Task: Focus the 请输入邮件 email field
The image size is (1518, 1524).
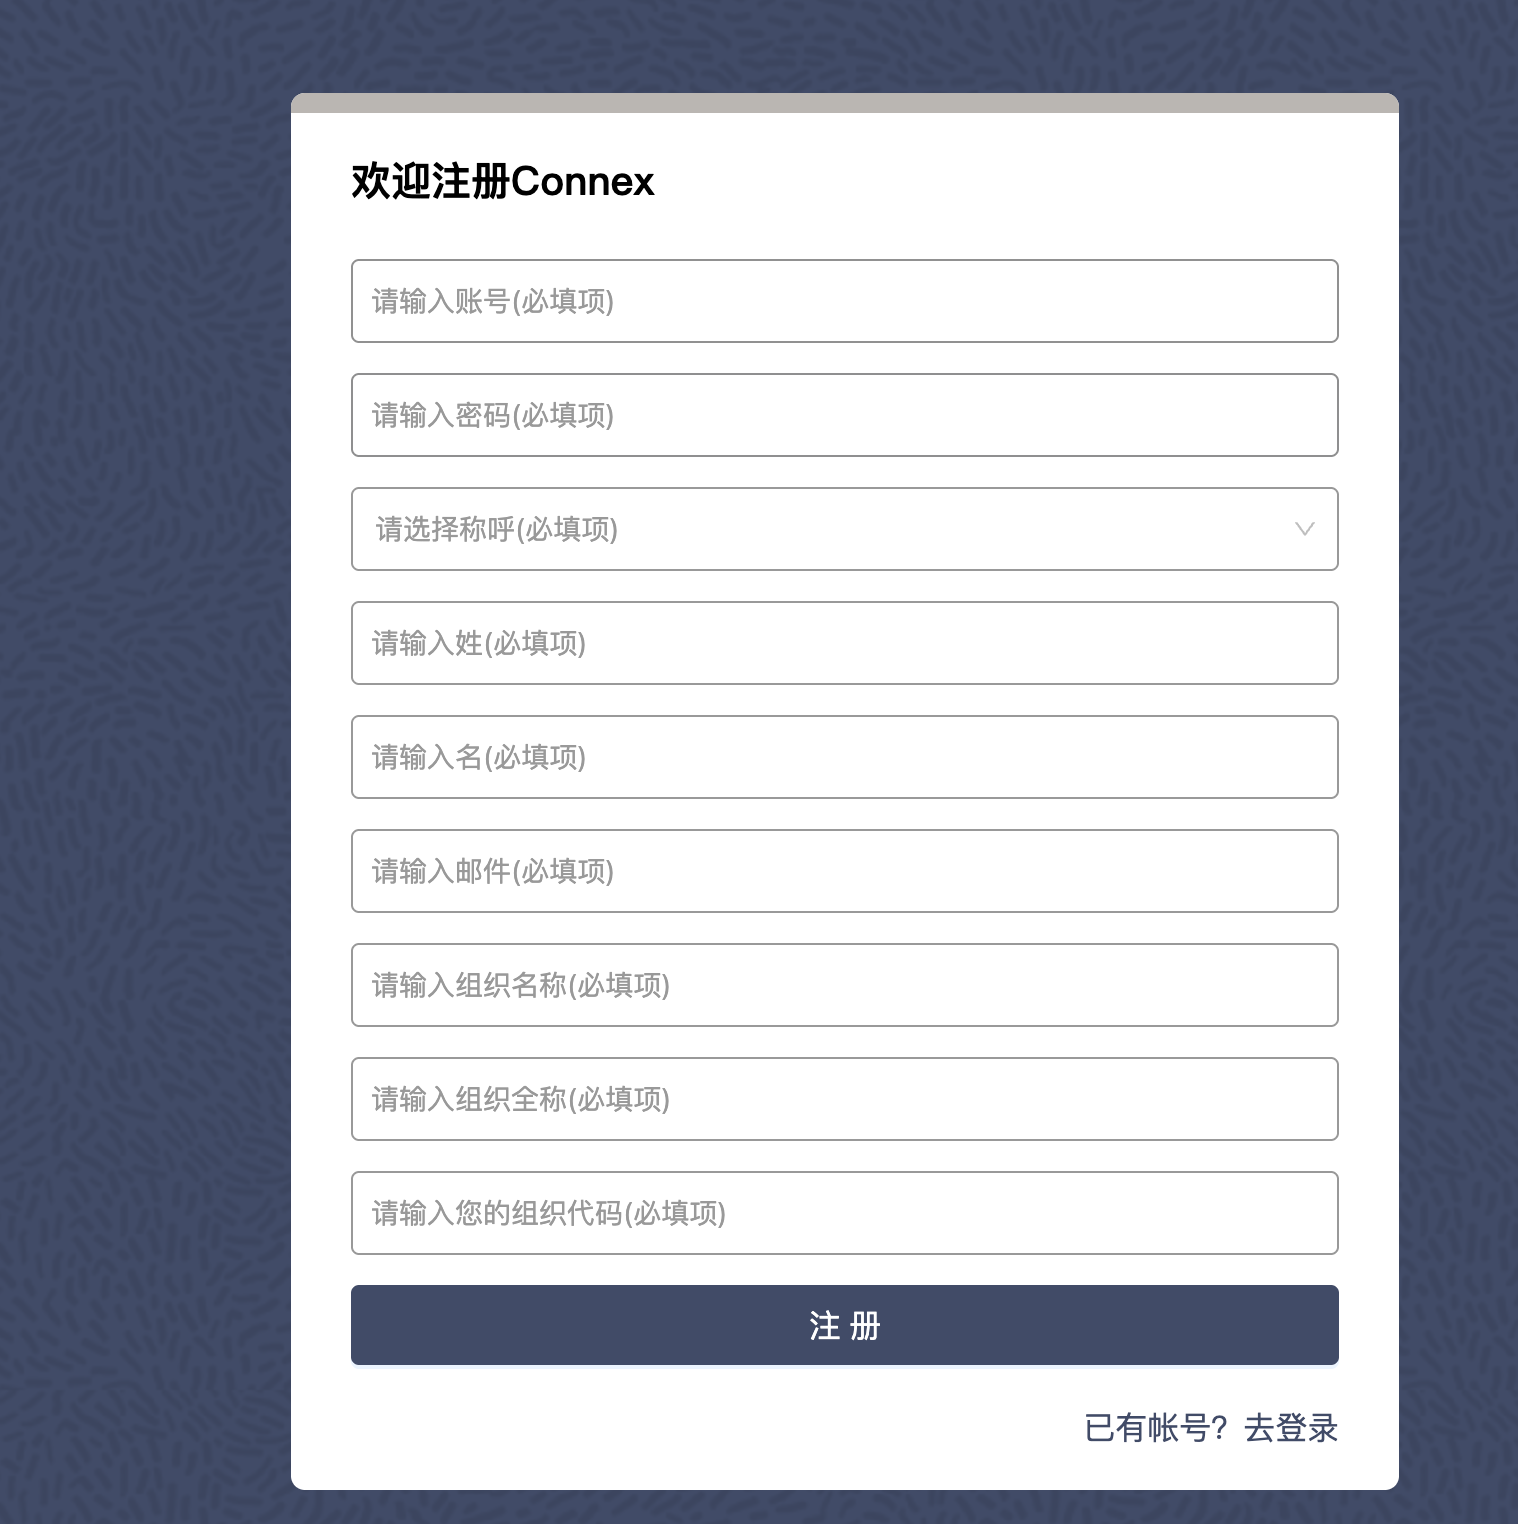Action: point(844,871)
